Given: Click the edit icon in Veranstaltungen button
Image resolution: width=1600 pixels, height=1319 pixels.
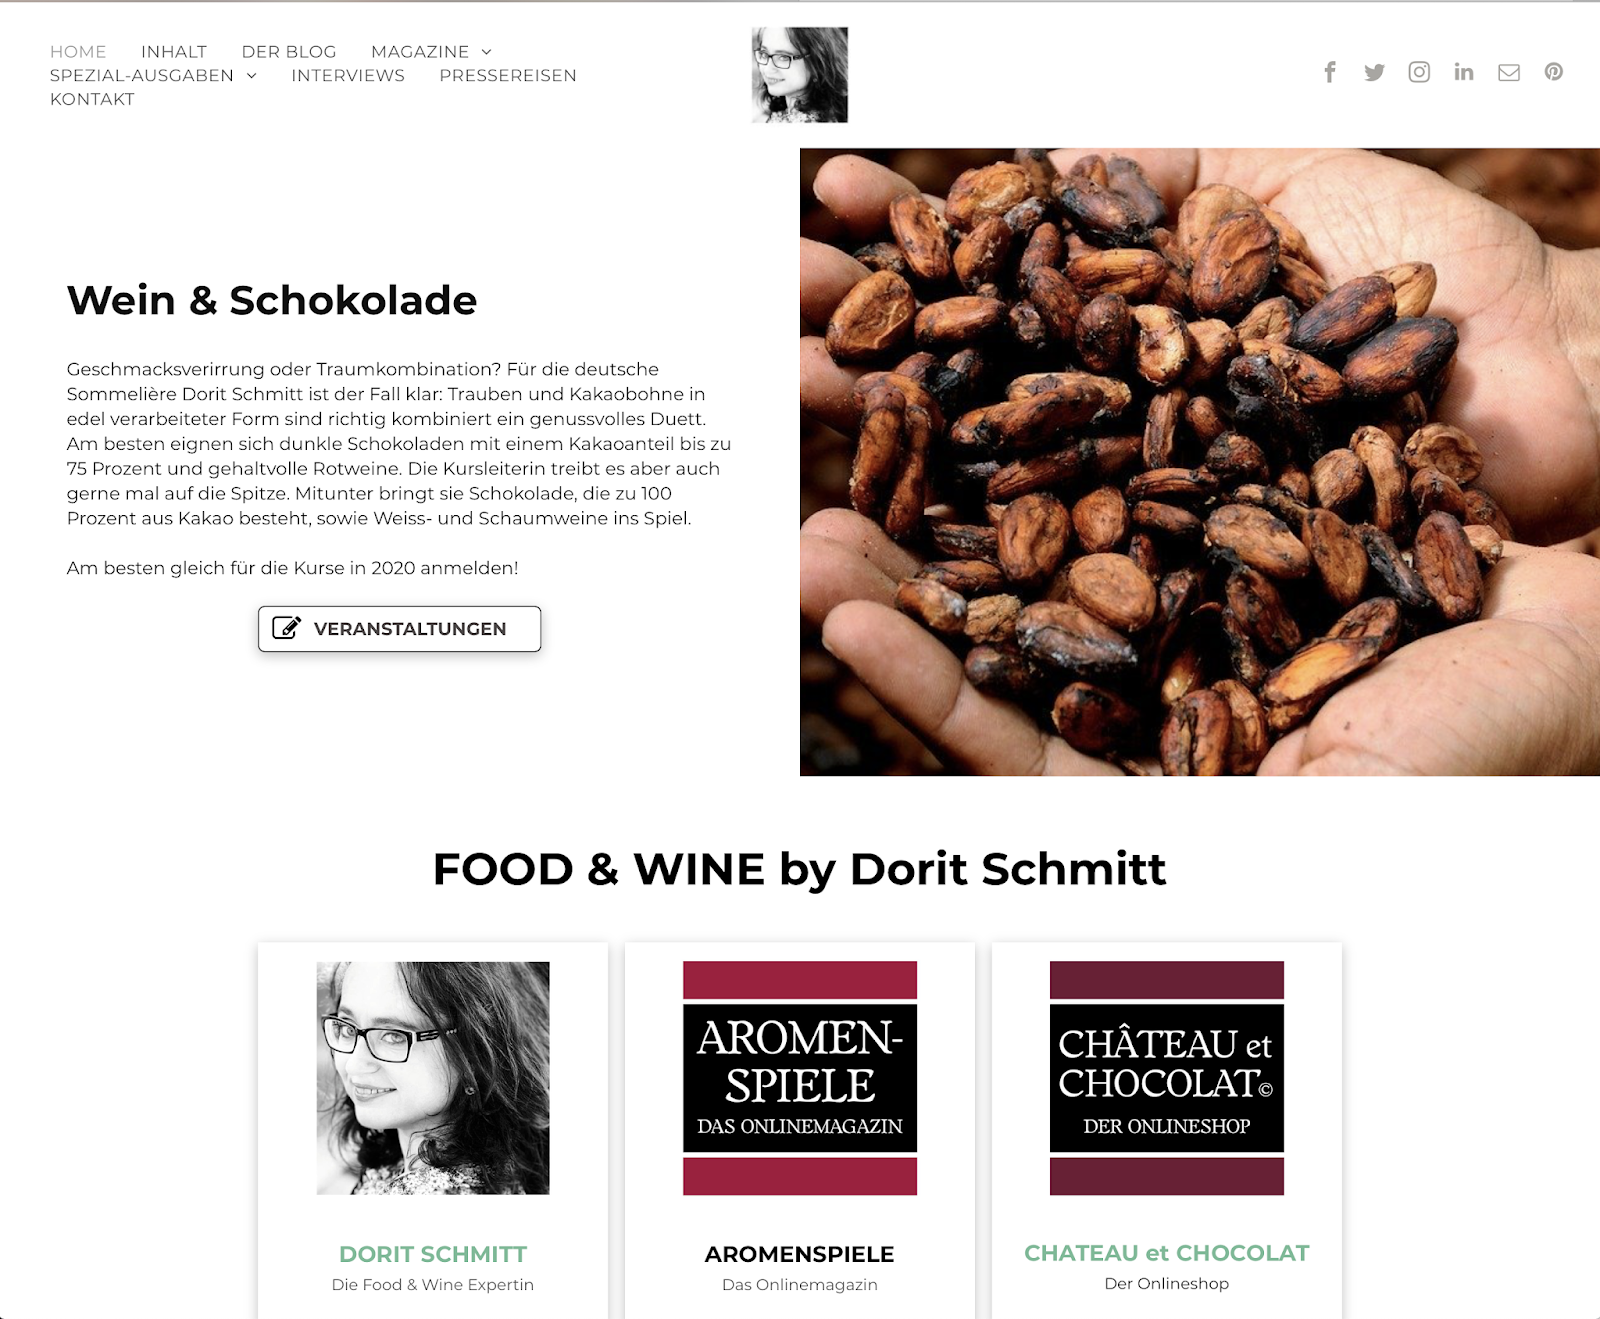Looking at the screenshot, I should (x=287, y=628).
